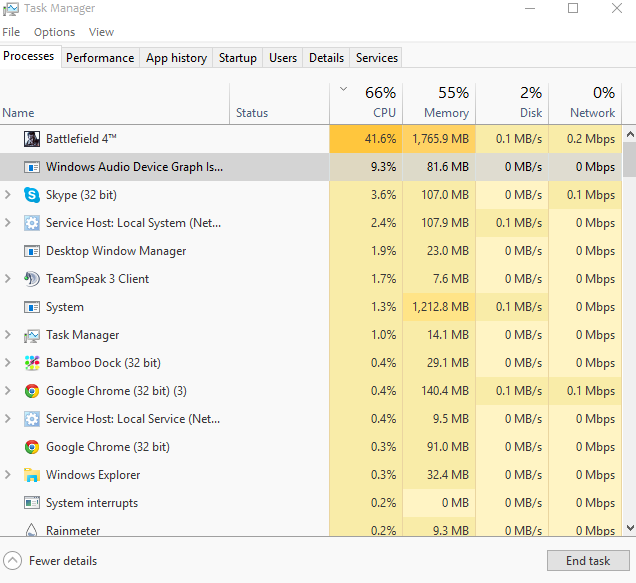Click the 1,212.8 MB memory cell

click(439, 307)
